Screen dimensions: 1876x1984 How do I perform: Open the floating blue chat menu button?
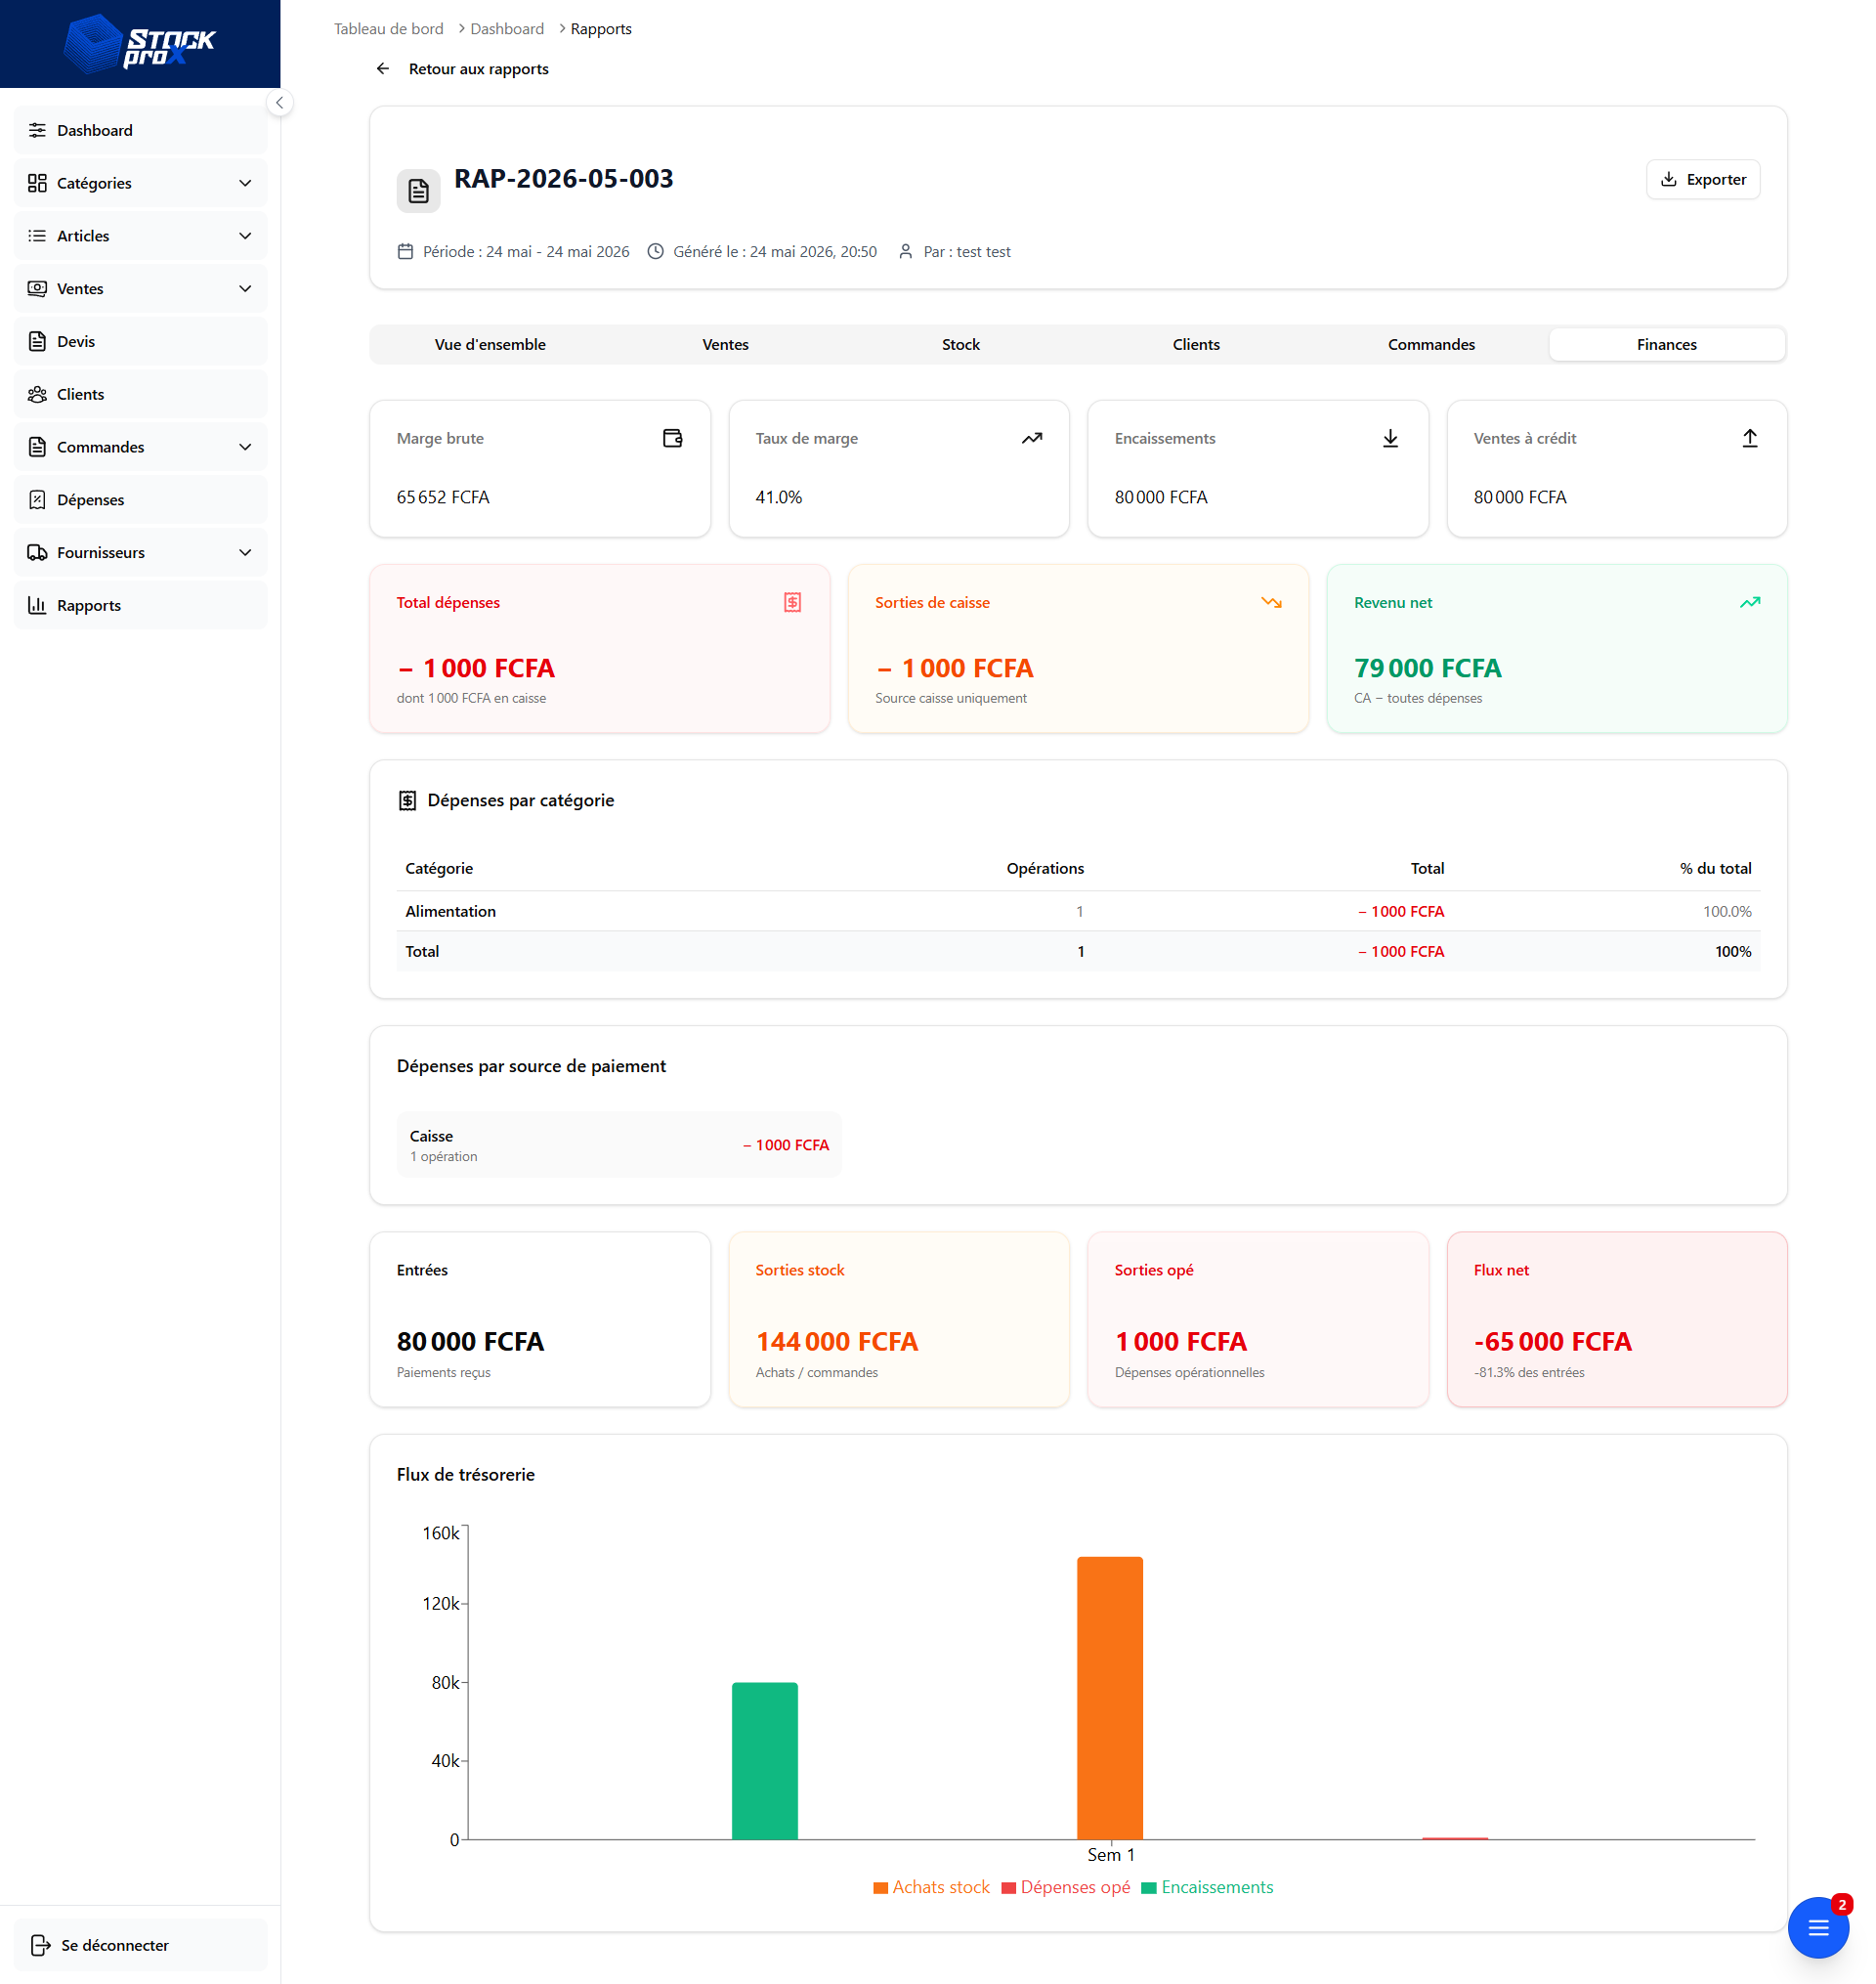click(x=1818, y=1927)
